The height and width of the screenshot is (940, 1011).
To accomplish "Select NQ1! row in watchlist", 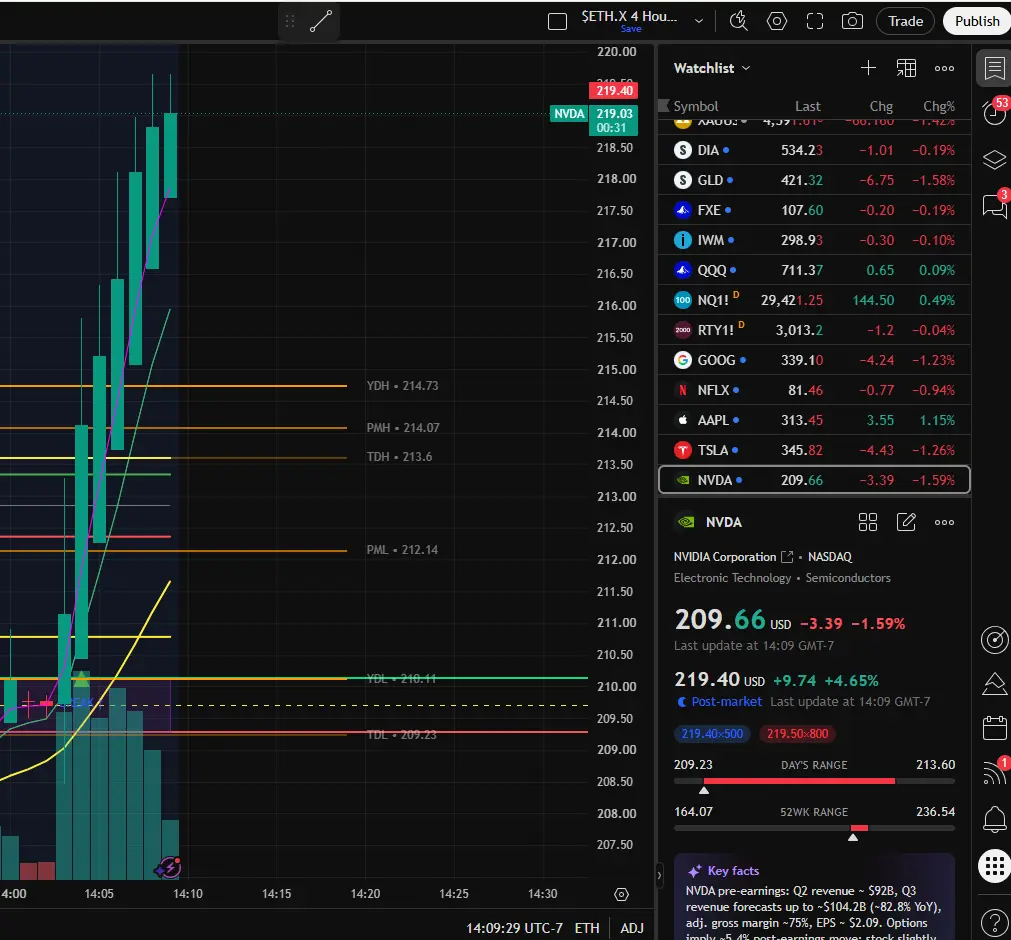I will (x=814, y=300).
